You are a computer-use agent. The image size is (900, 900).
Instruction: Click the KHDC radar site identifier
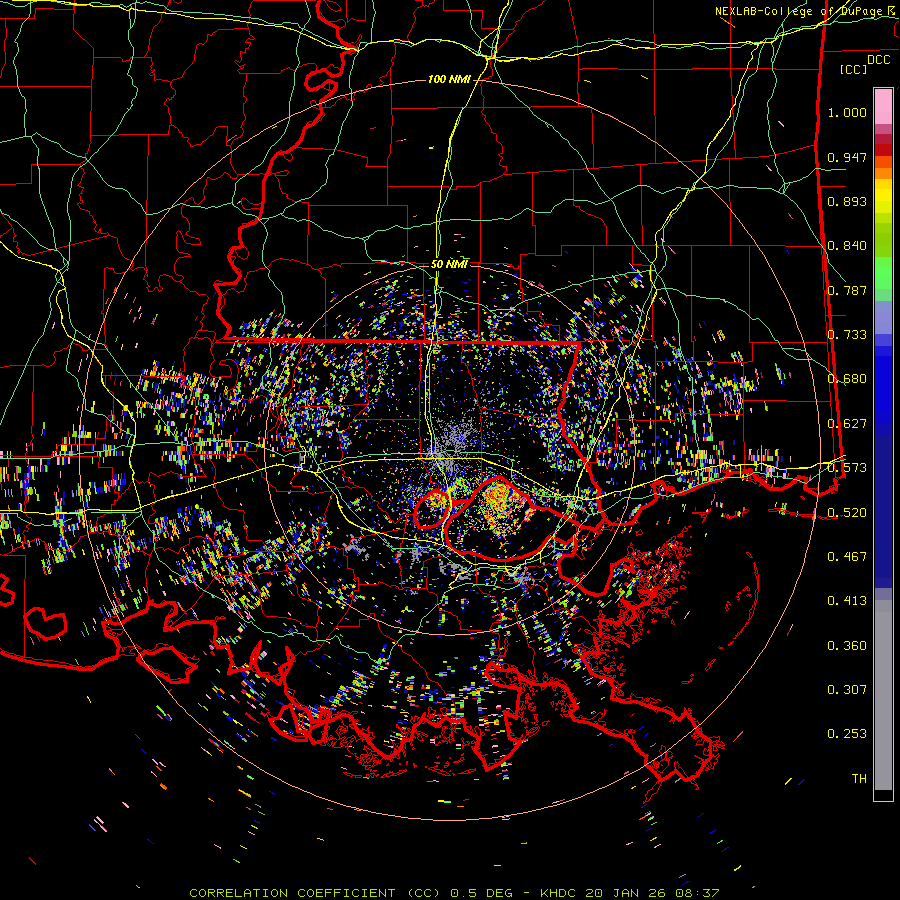click(x=560, y=893)
